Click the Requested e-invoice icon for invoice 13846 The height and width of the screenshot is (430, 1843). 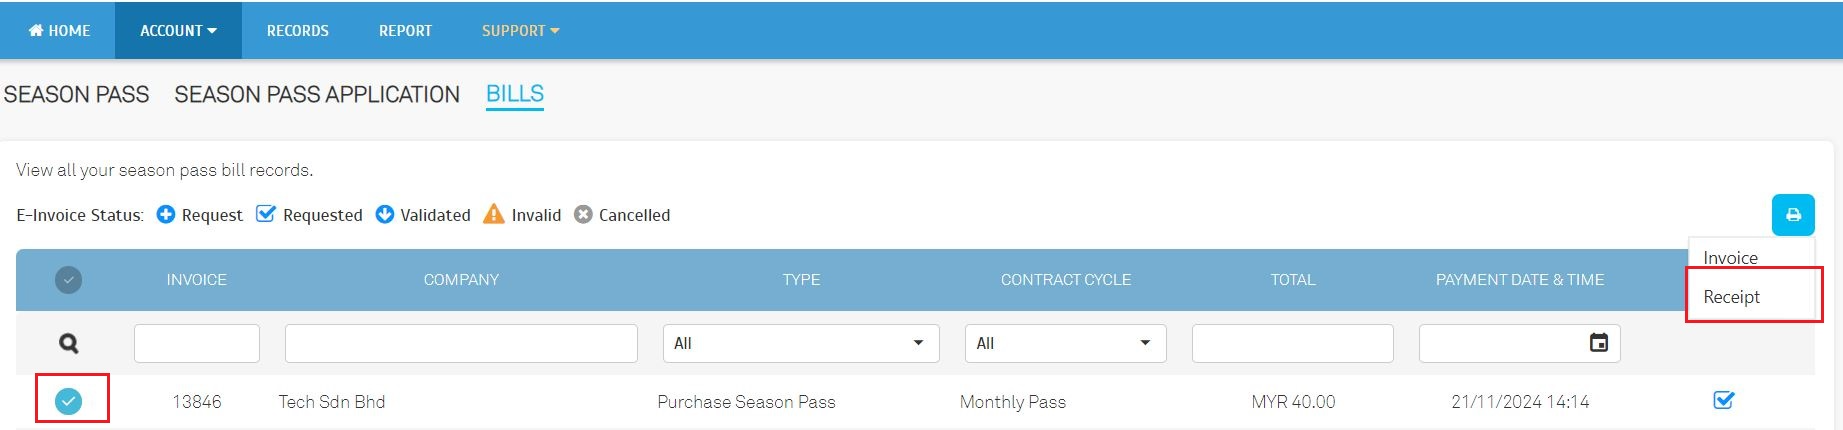pyautogui.click(x=1723, y=401)
